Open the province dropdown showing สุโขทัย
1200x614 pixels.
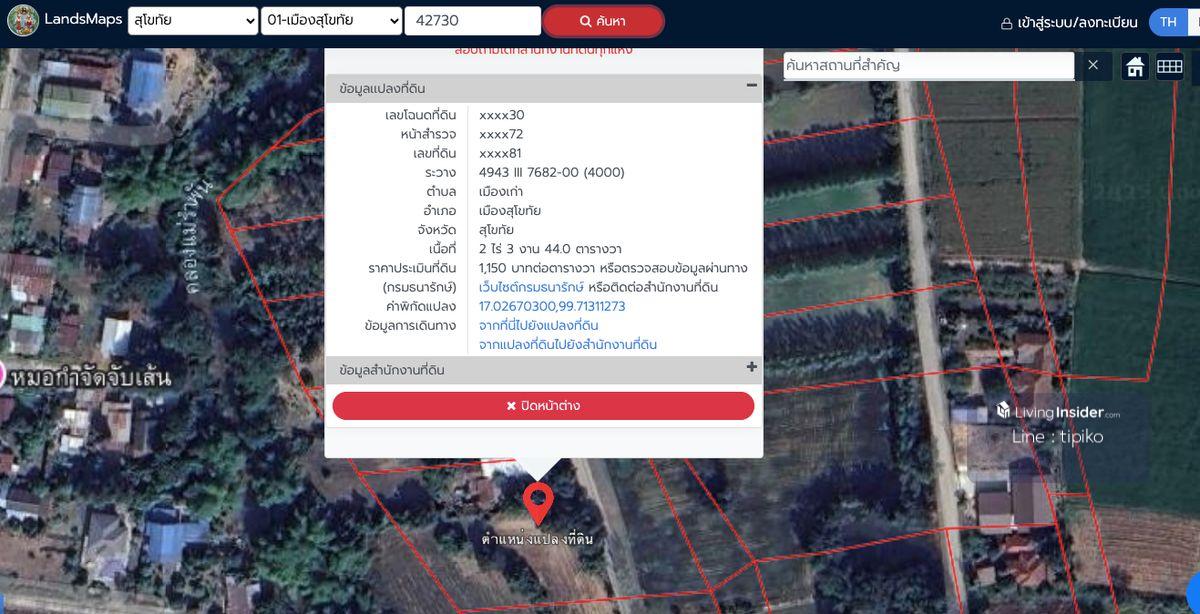tap(193, 21)
